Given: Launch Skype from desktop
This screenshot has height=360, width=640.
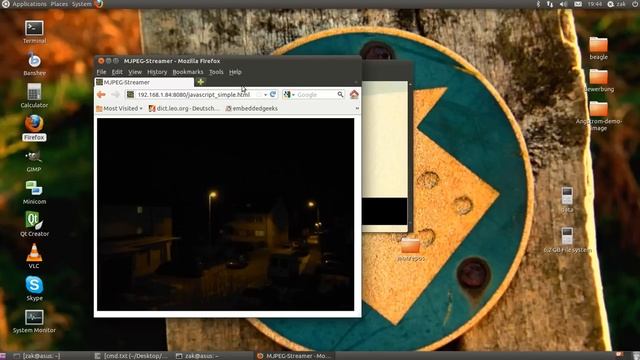Looking at the screenshot, I should pyautogui.click(x=34, y=285).
